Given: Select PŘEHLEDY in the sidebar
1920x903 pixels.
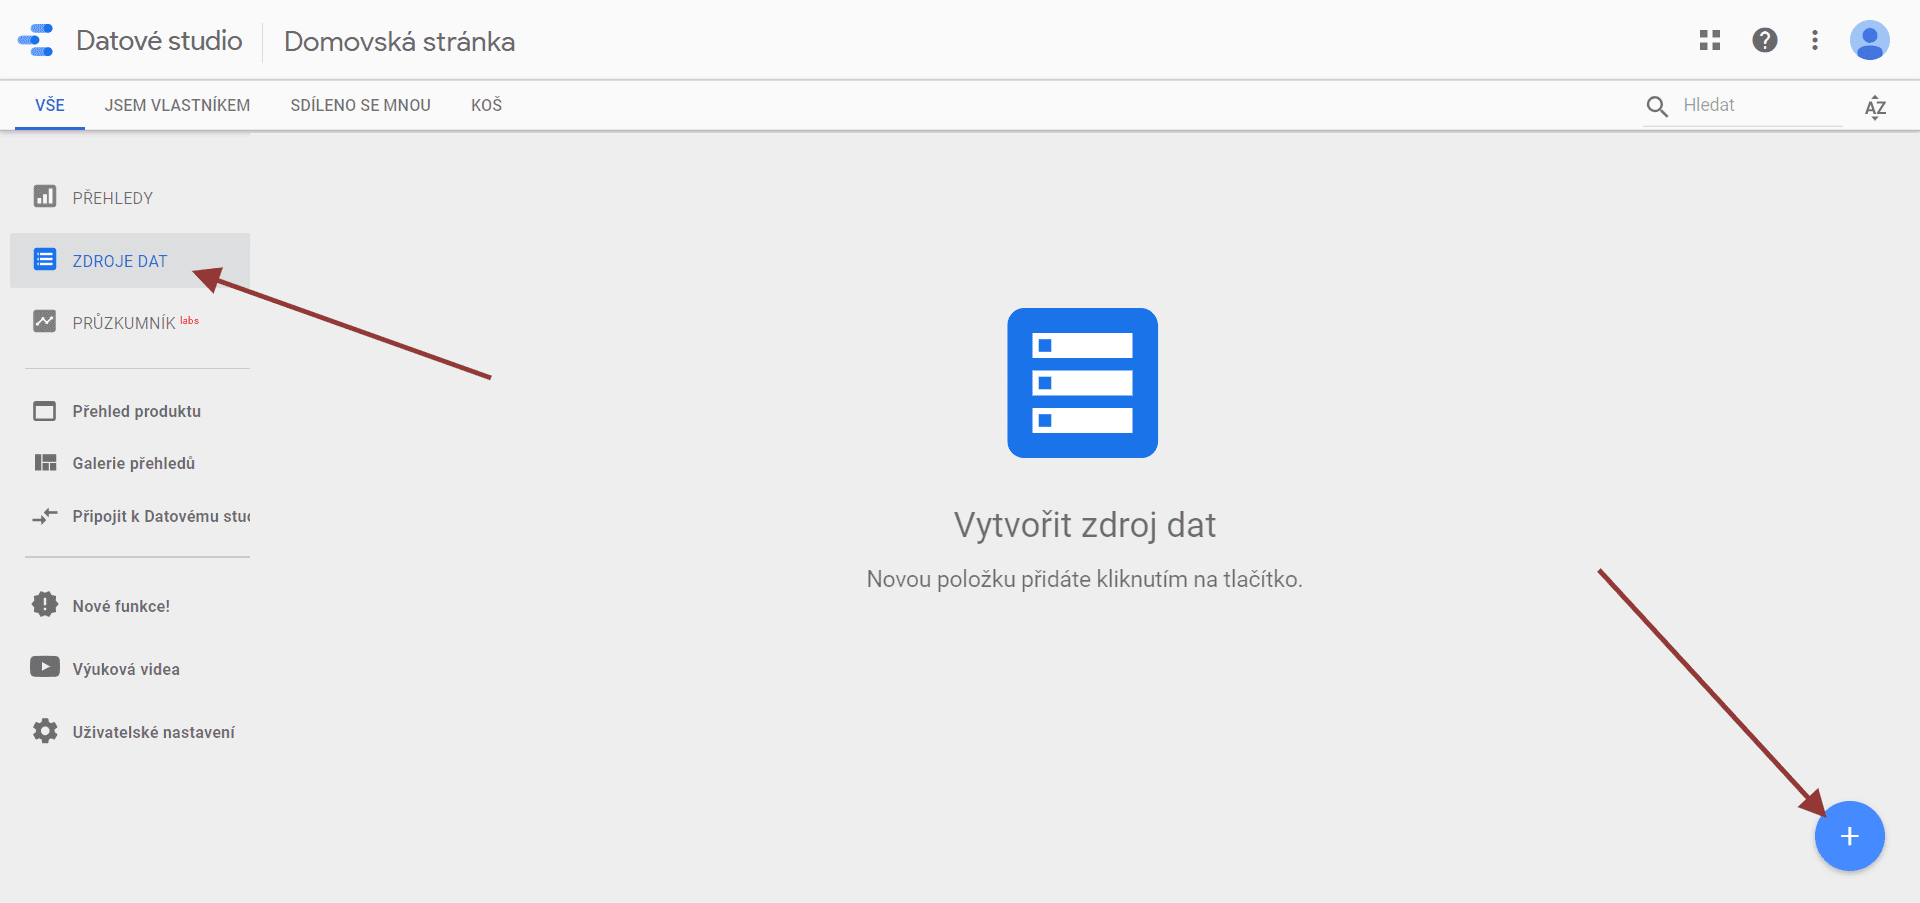Looking at the screenshot, I should (112, 198).
